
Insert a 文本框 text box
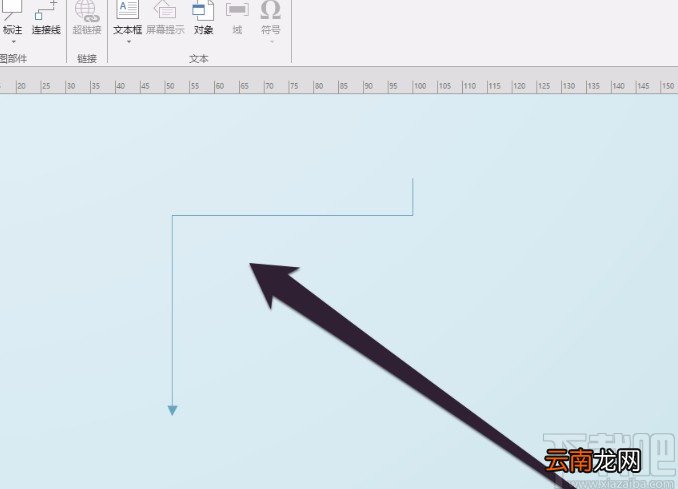tap(128, 18)
